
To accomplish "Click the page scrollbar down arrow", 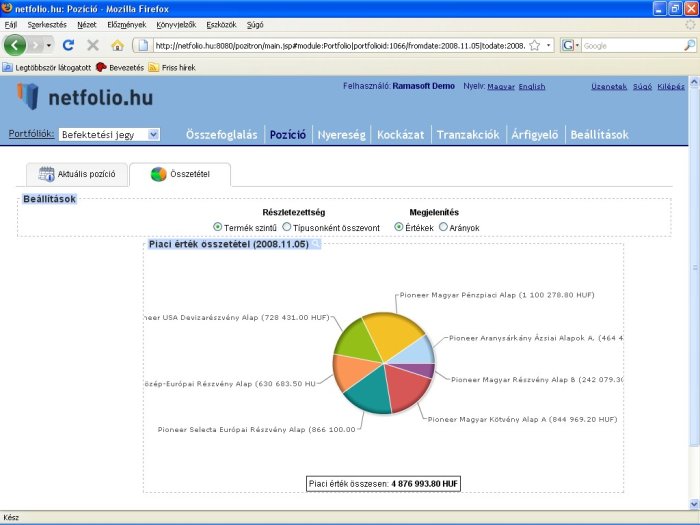I will click(694, 504).
